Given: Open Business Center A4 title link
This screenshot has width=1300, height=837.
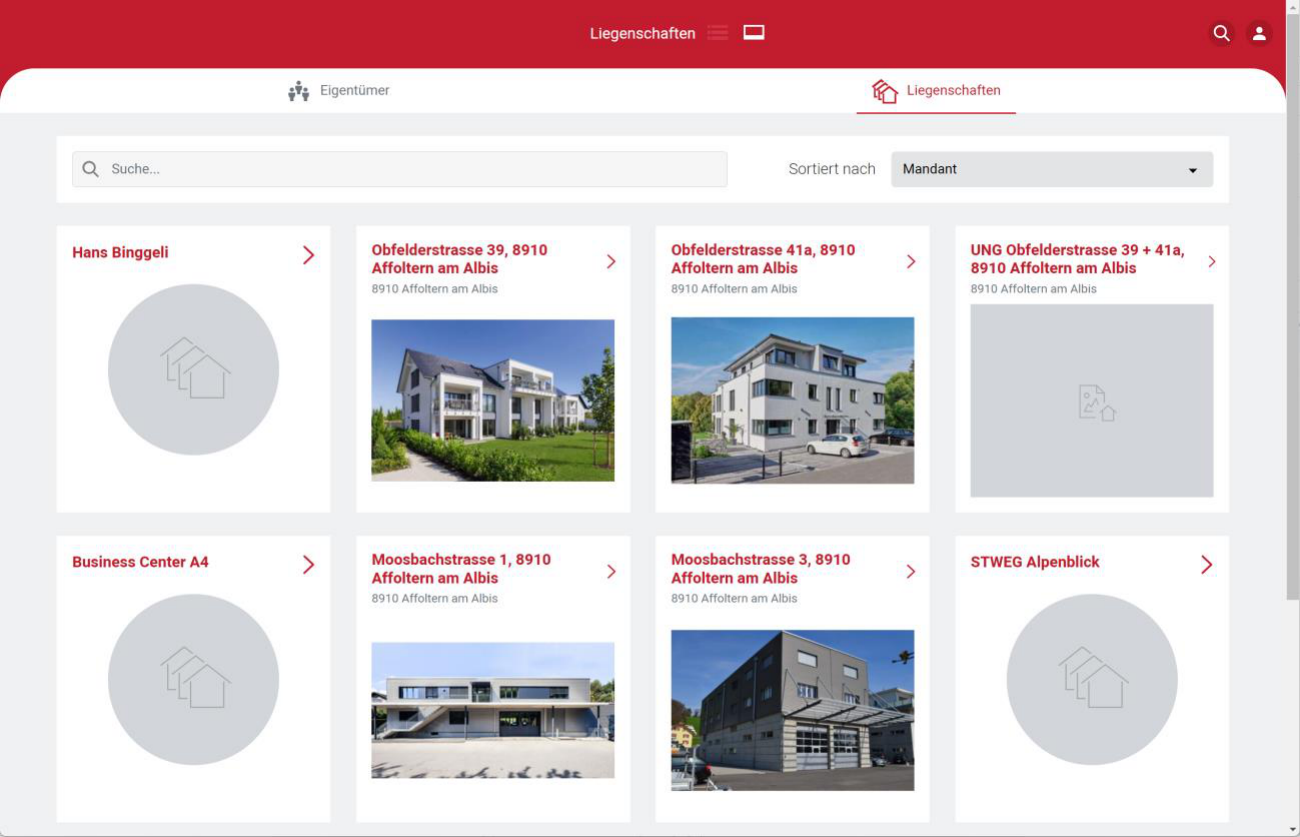Looking at the screenshot, I should (140, 562).
